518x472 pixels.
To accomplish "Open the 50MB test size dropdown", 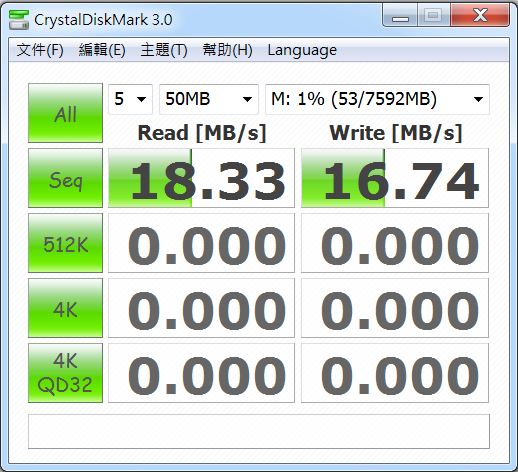I will click(x=209, y=99).
